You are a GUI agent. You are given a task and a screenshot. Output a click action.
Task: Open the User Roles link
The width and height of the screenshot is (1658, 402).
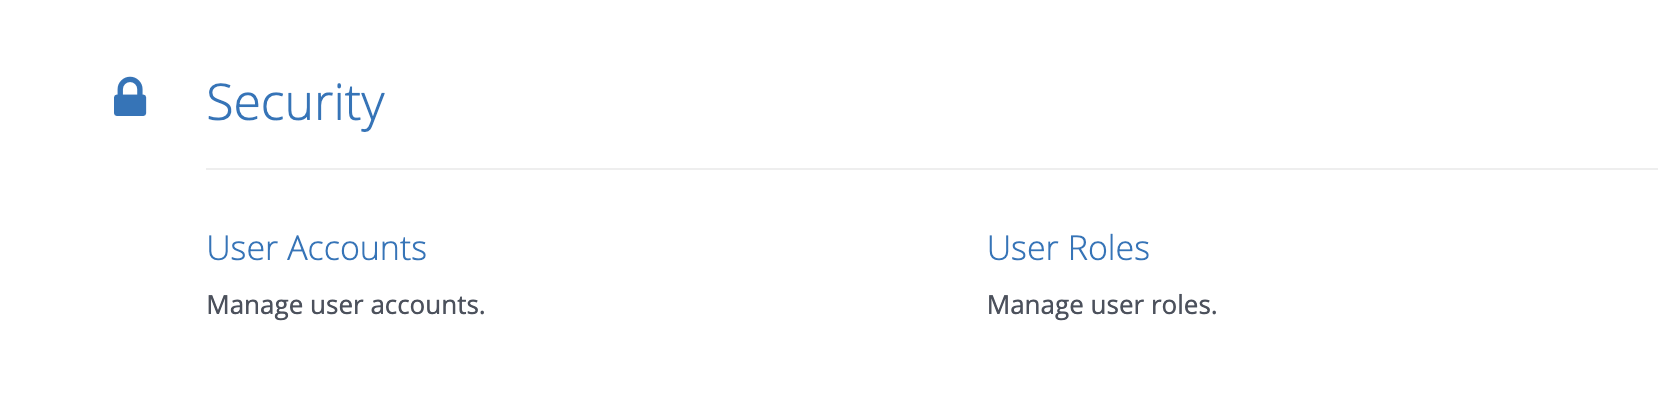coord(1068,248)
